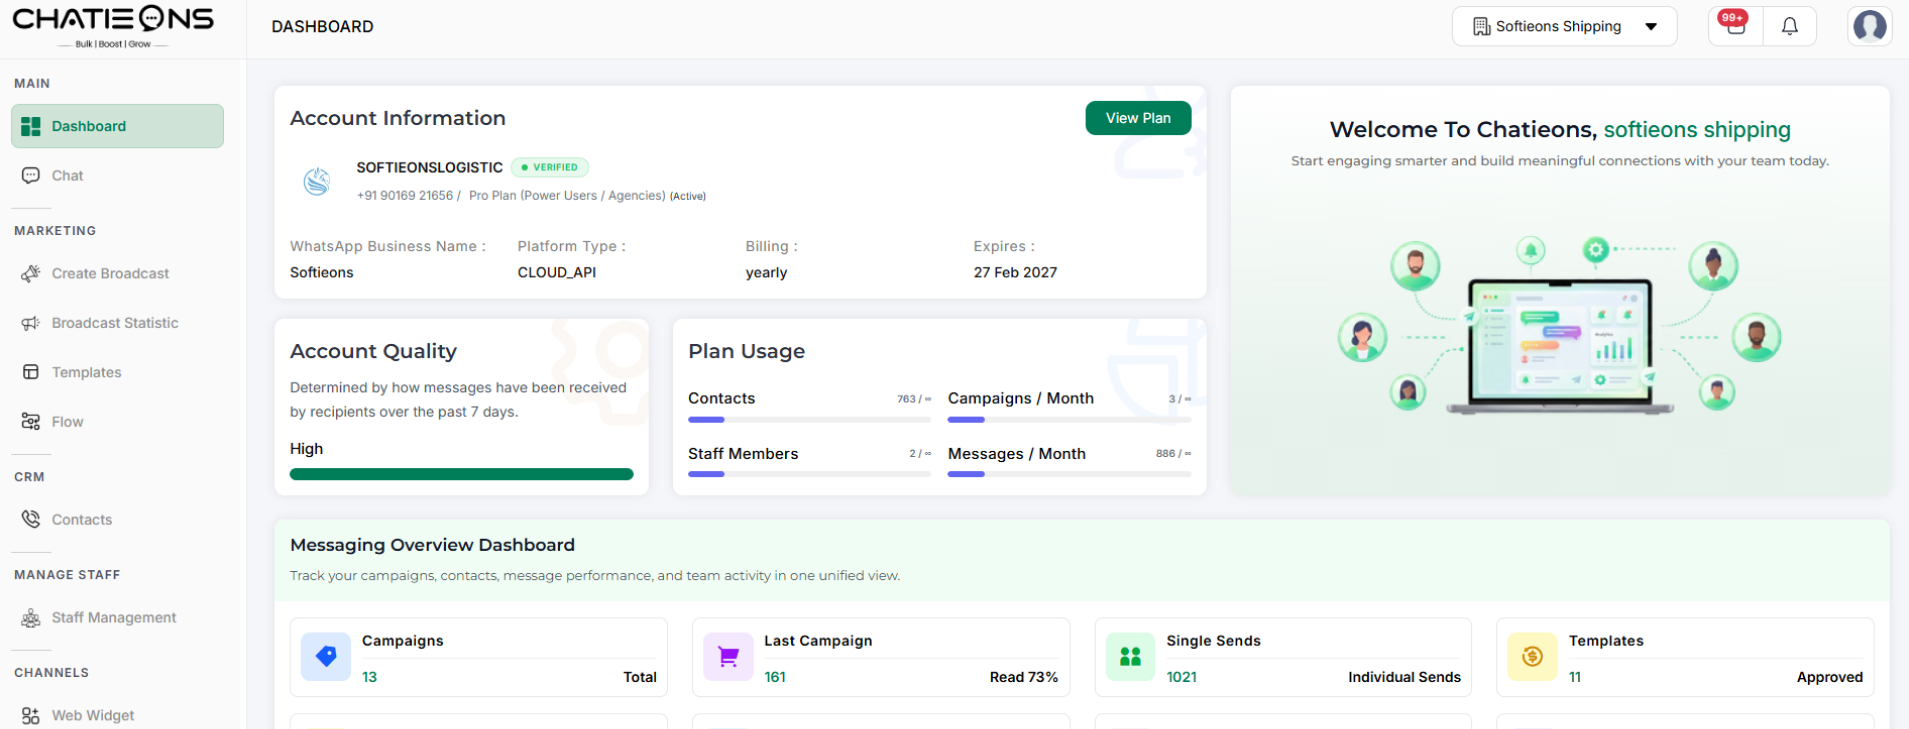Open the notification bell icon

(x=1789, y=27)
